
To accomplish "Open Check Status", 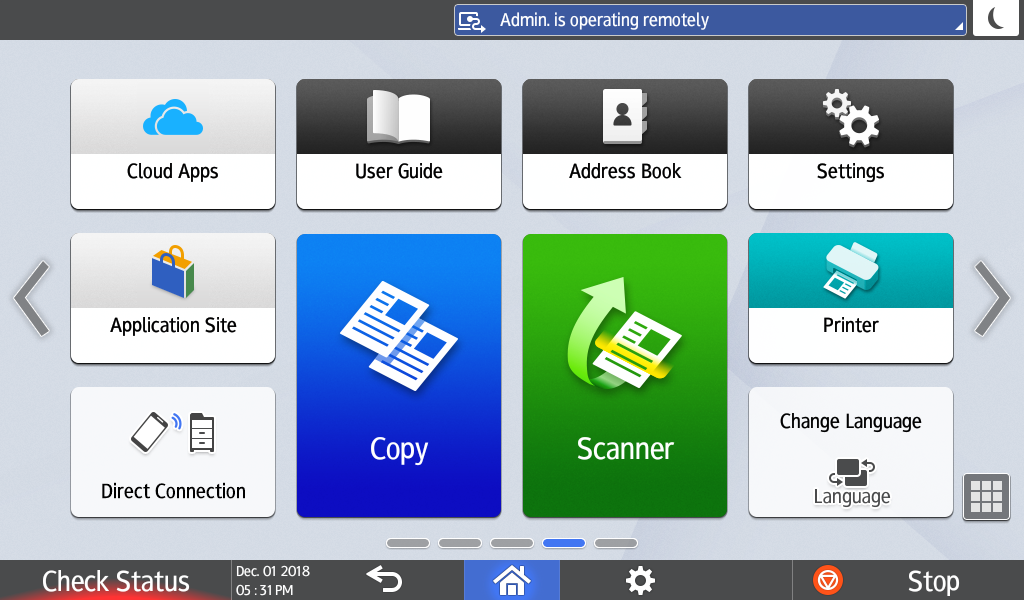I will click(114, 580).
